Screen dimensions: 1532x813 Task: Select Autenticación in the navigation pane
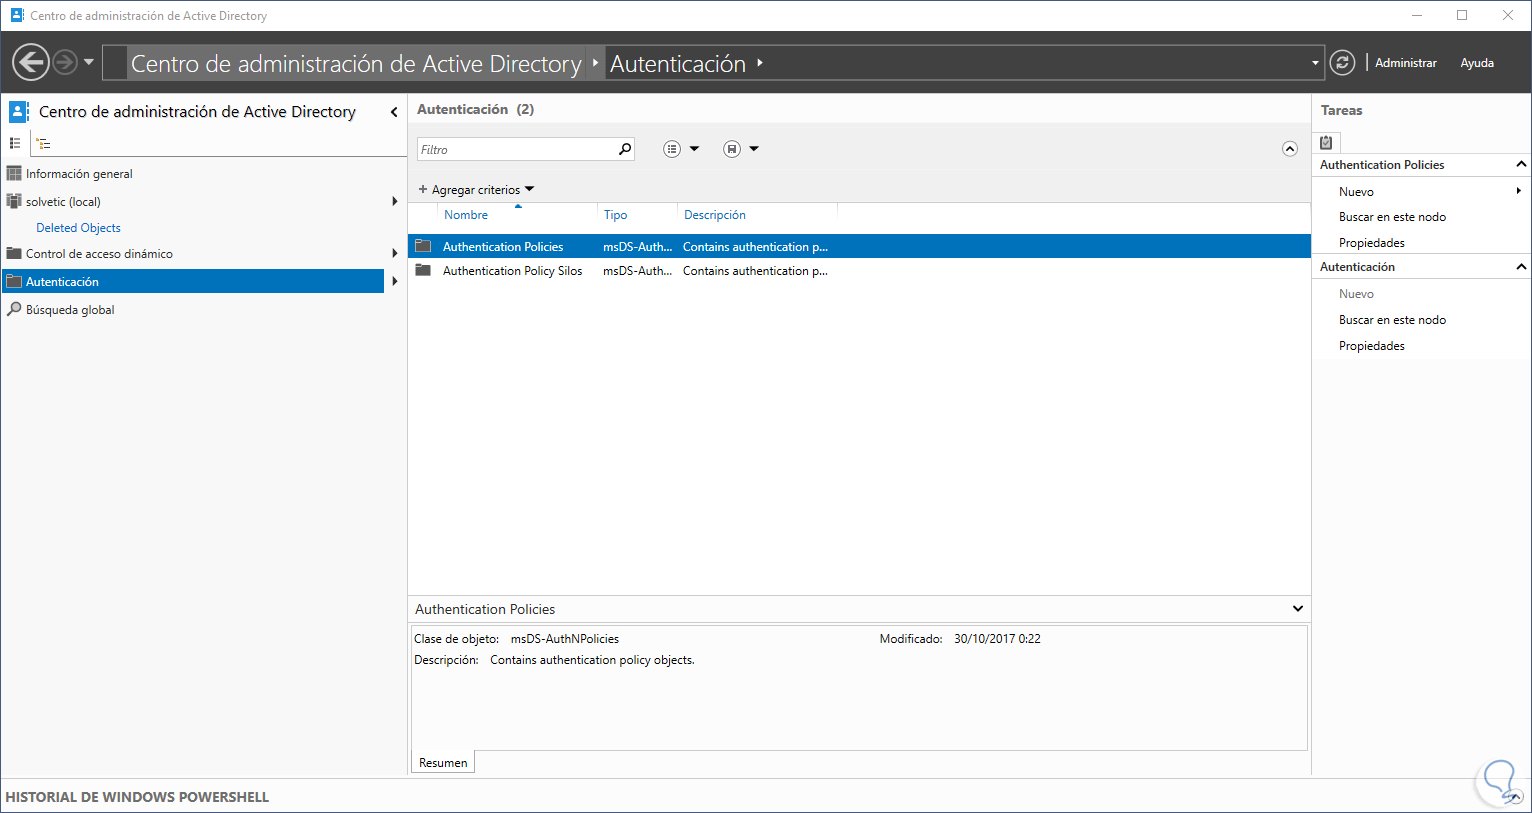(192, 282)
